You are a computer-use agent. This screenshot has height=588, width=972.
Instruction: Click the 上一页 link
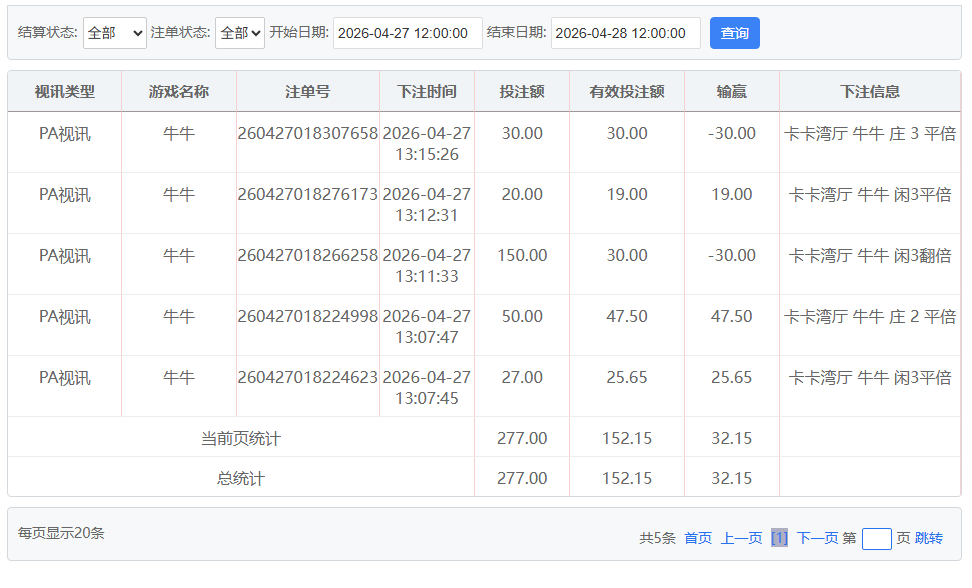click(x=741, y=538)
